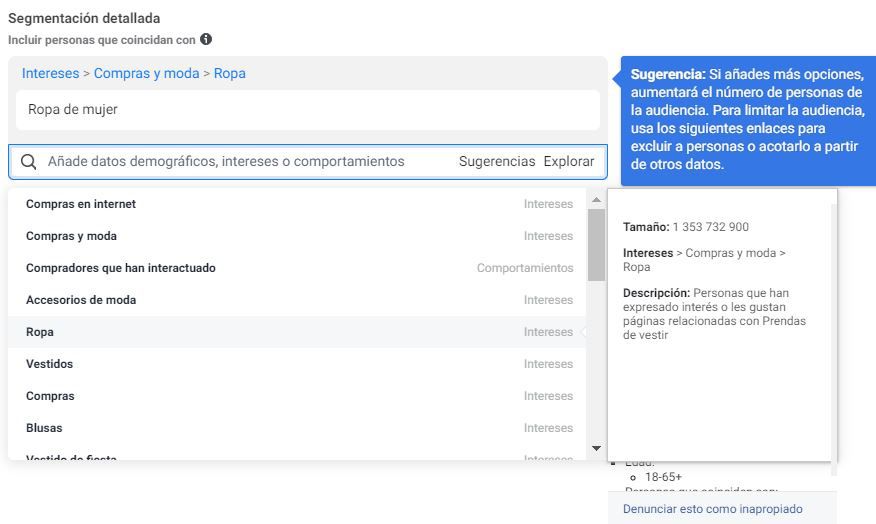Click the 'Tamaño: 1 353 732 900' value

(x=685, y=227)
